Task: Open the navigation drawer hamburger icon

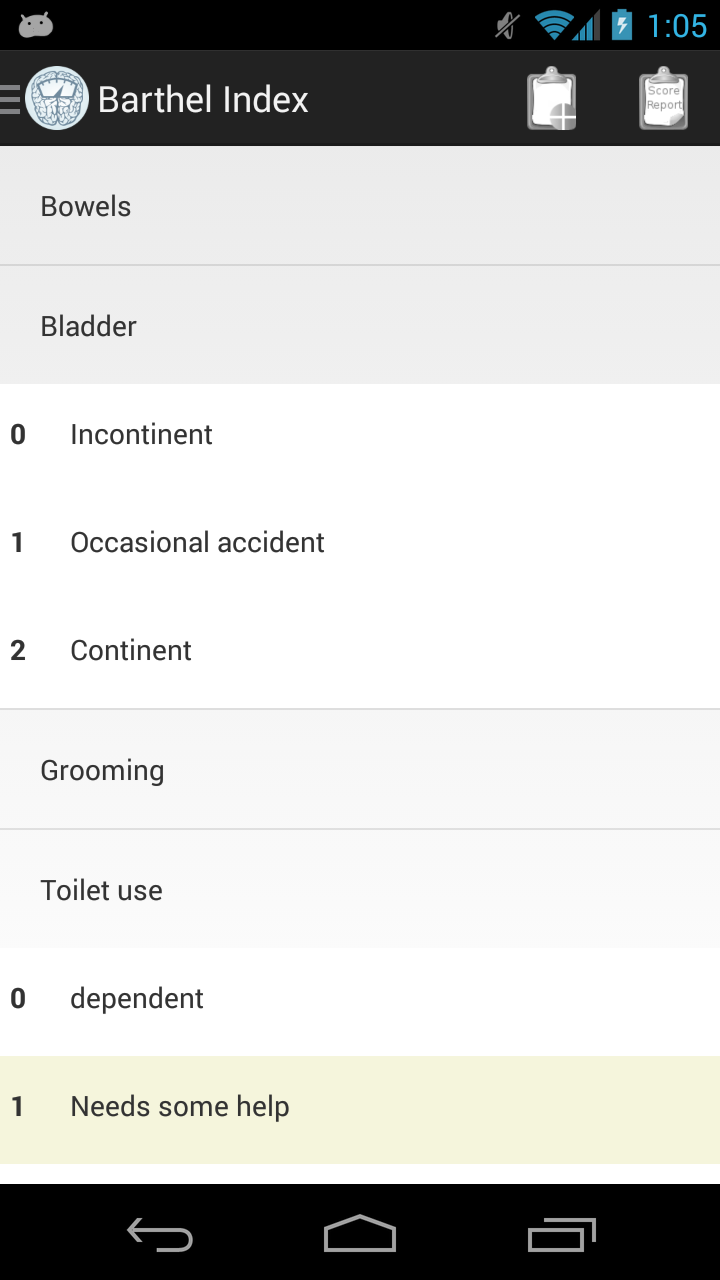Action: coord(11,99)
